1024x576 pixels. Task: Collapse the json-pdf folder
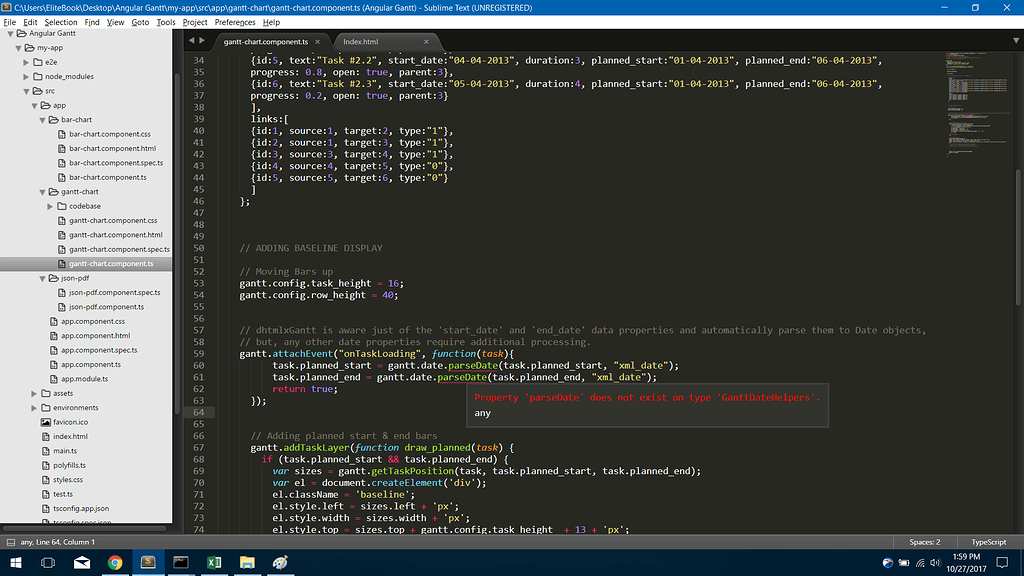43,278
